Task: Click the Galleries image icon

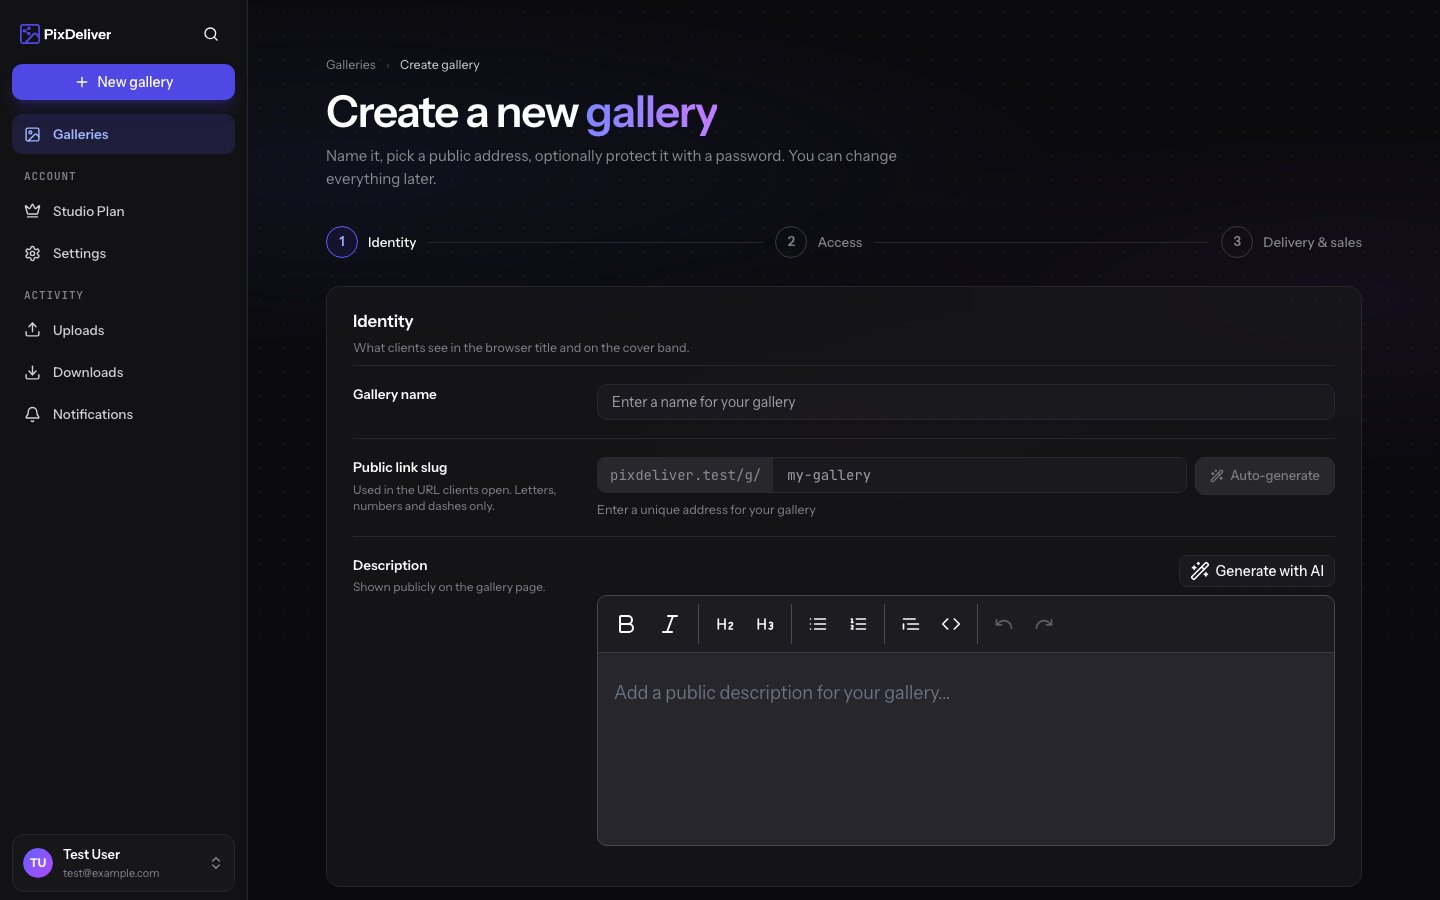Action: point(33,134)
